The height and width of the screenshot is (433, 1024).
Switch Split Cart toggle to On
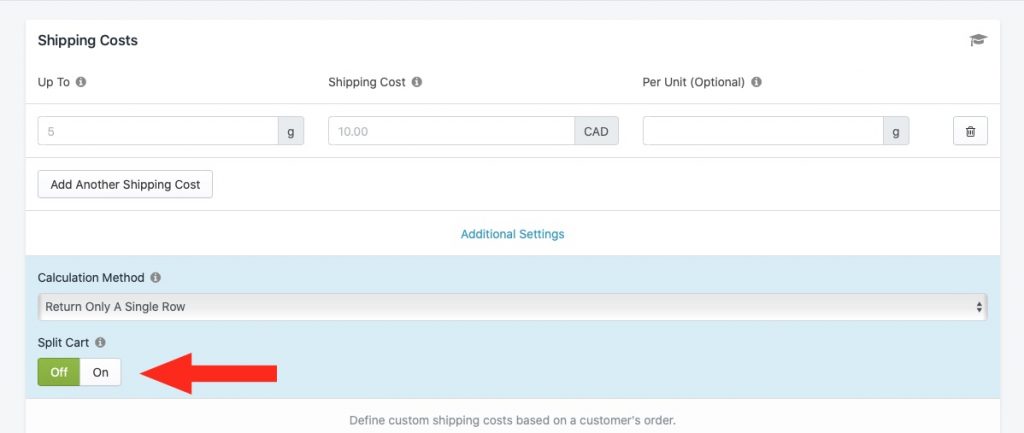(x=101, y=372)
